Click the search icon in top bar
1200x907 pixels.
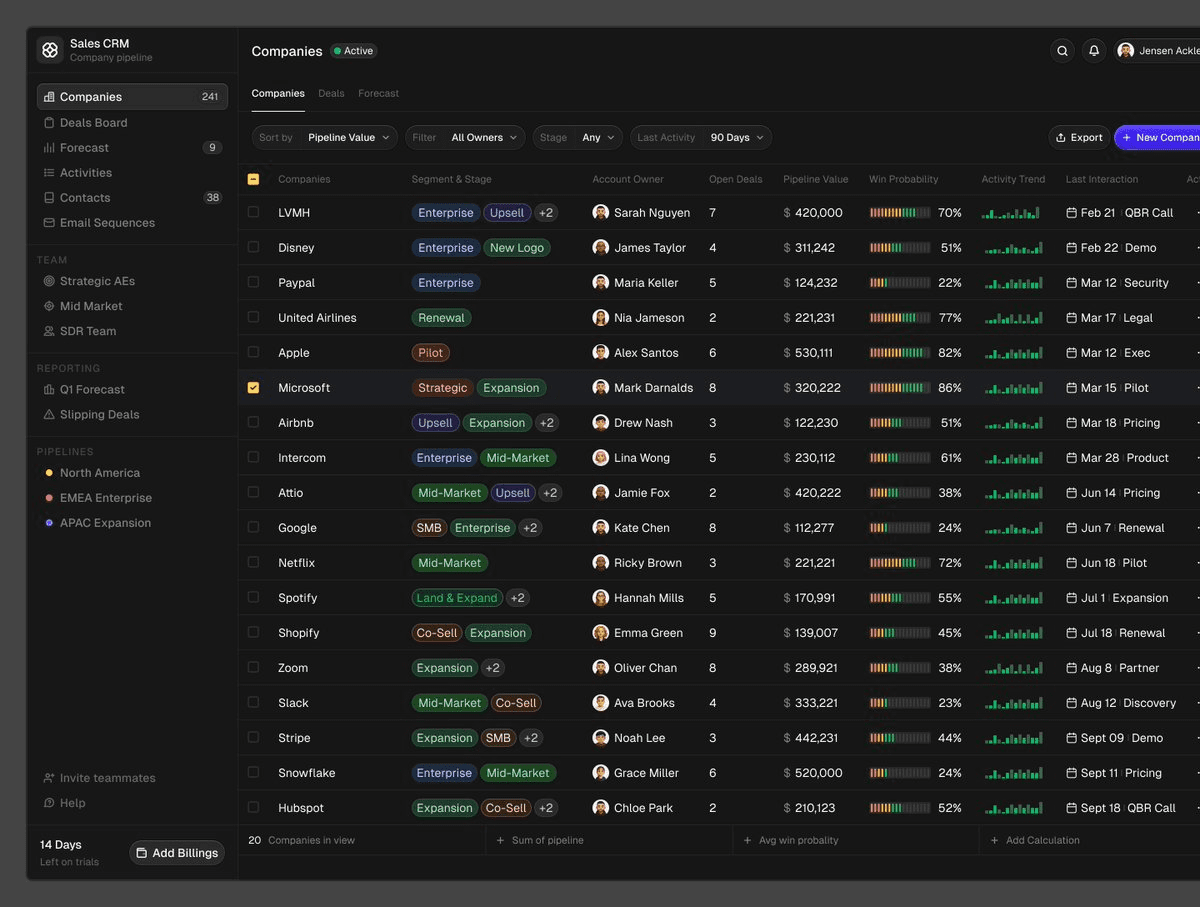[x=1063, y=51]
